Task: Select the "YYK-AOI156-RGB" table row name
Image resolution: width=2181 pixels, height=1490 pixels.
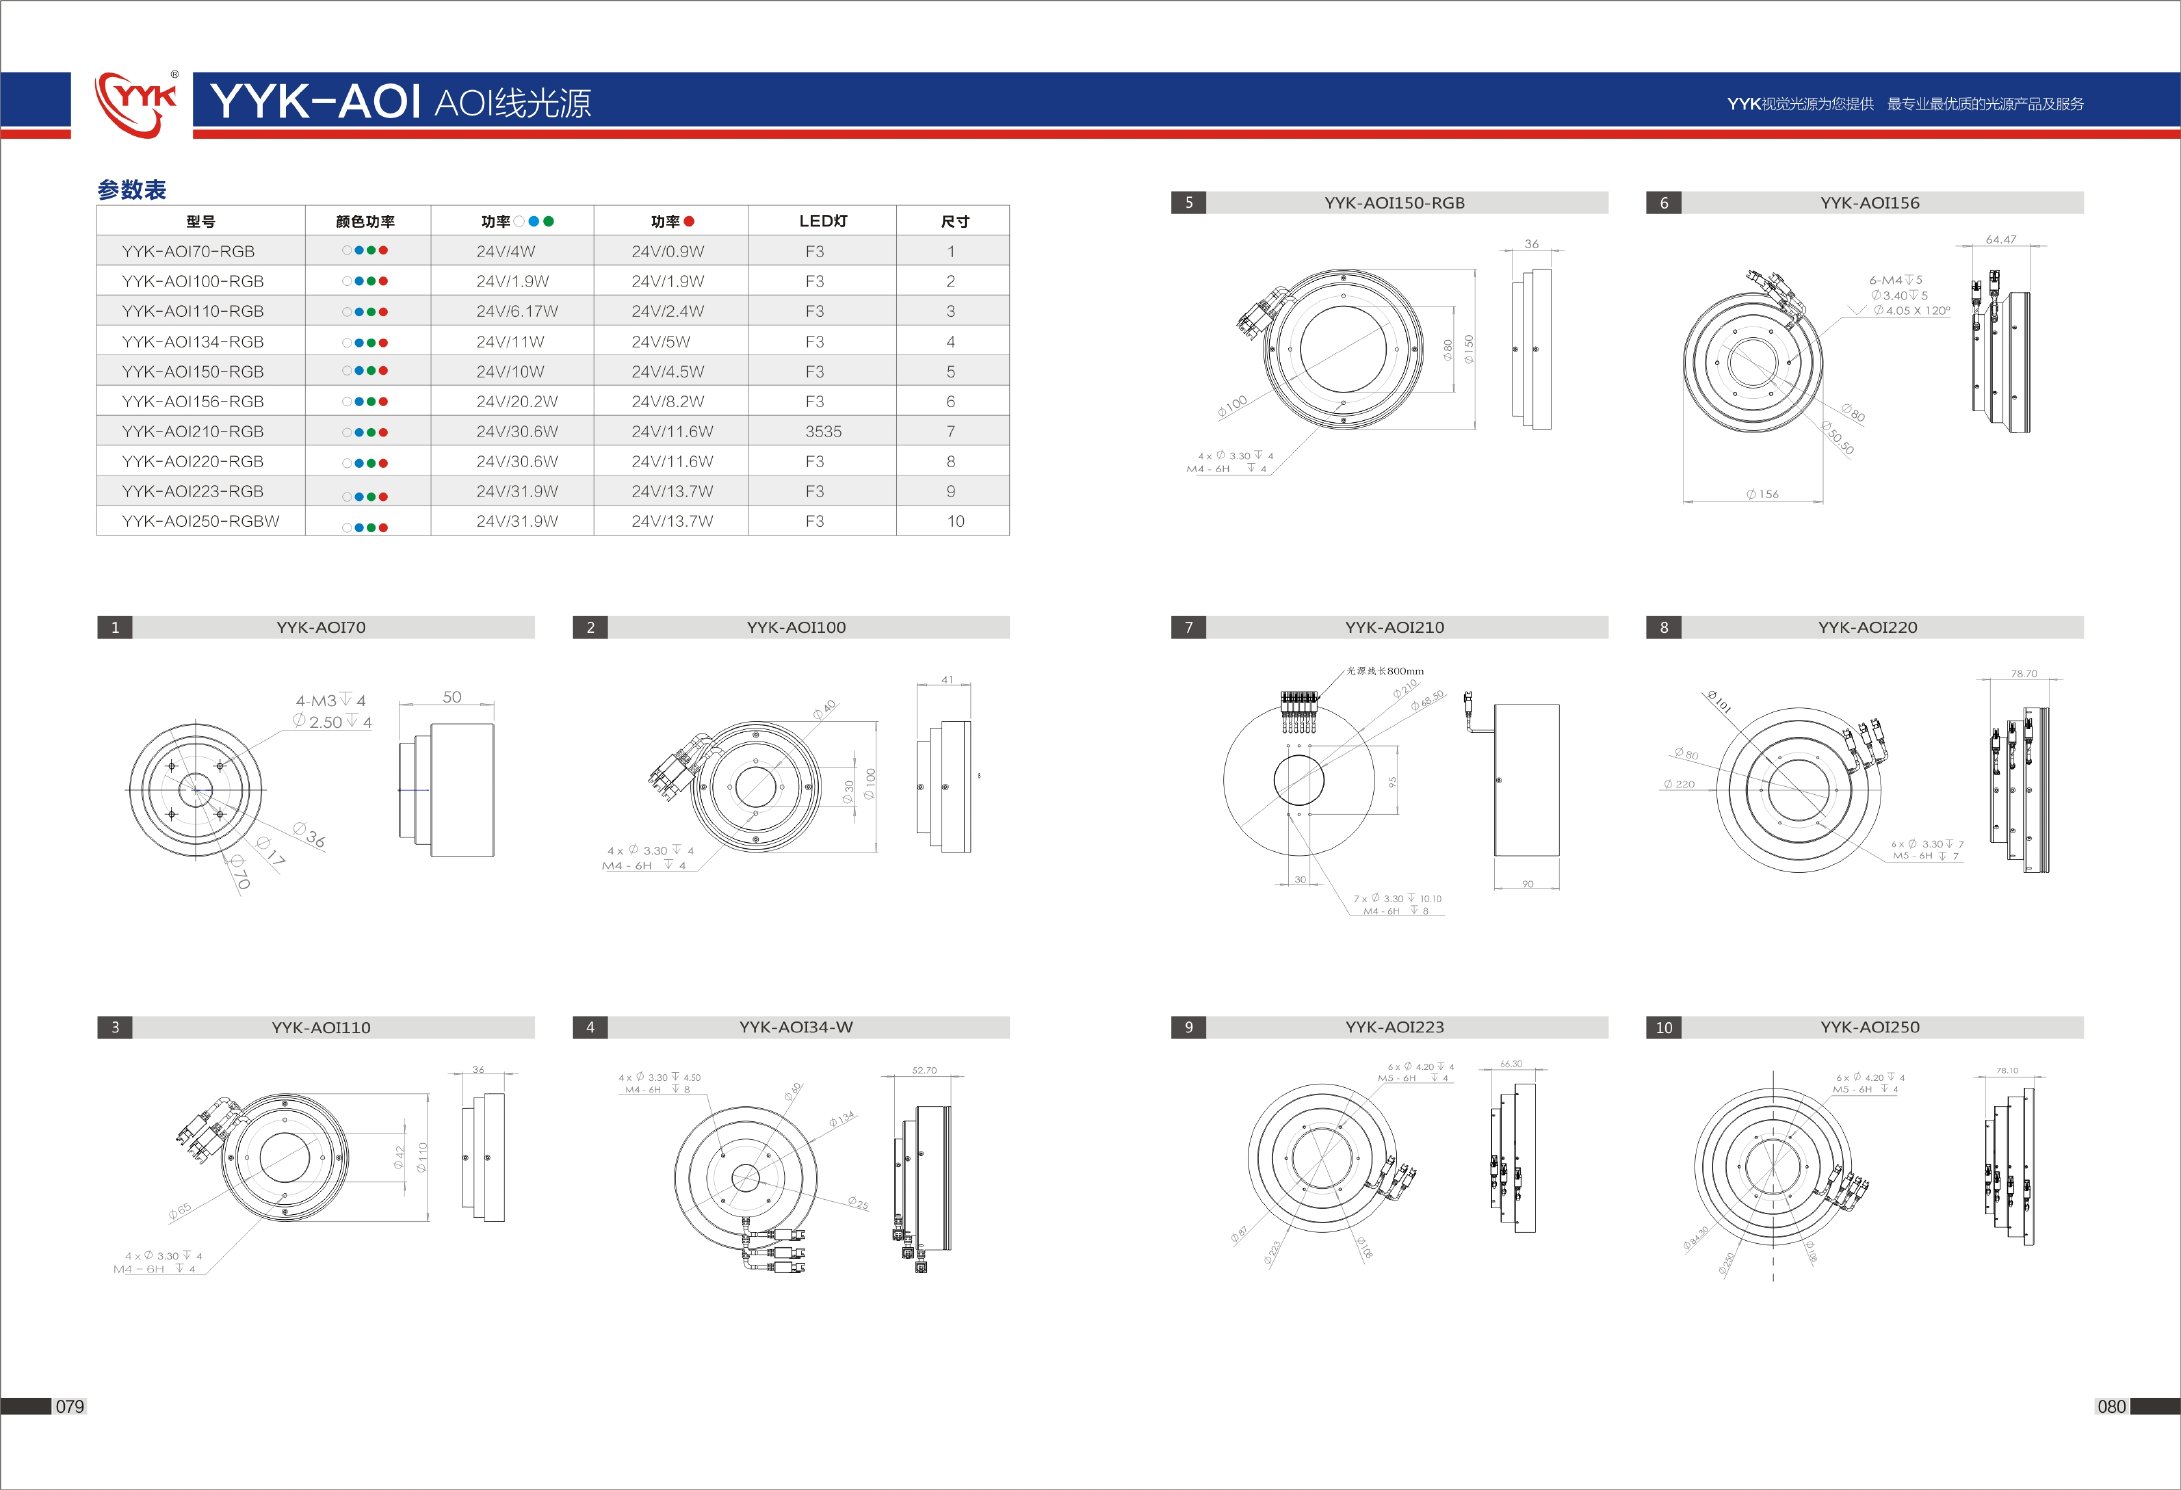Action: point(193,401)
